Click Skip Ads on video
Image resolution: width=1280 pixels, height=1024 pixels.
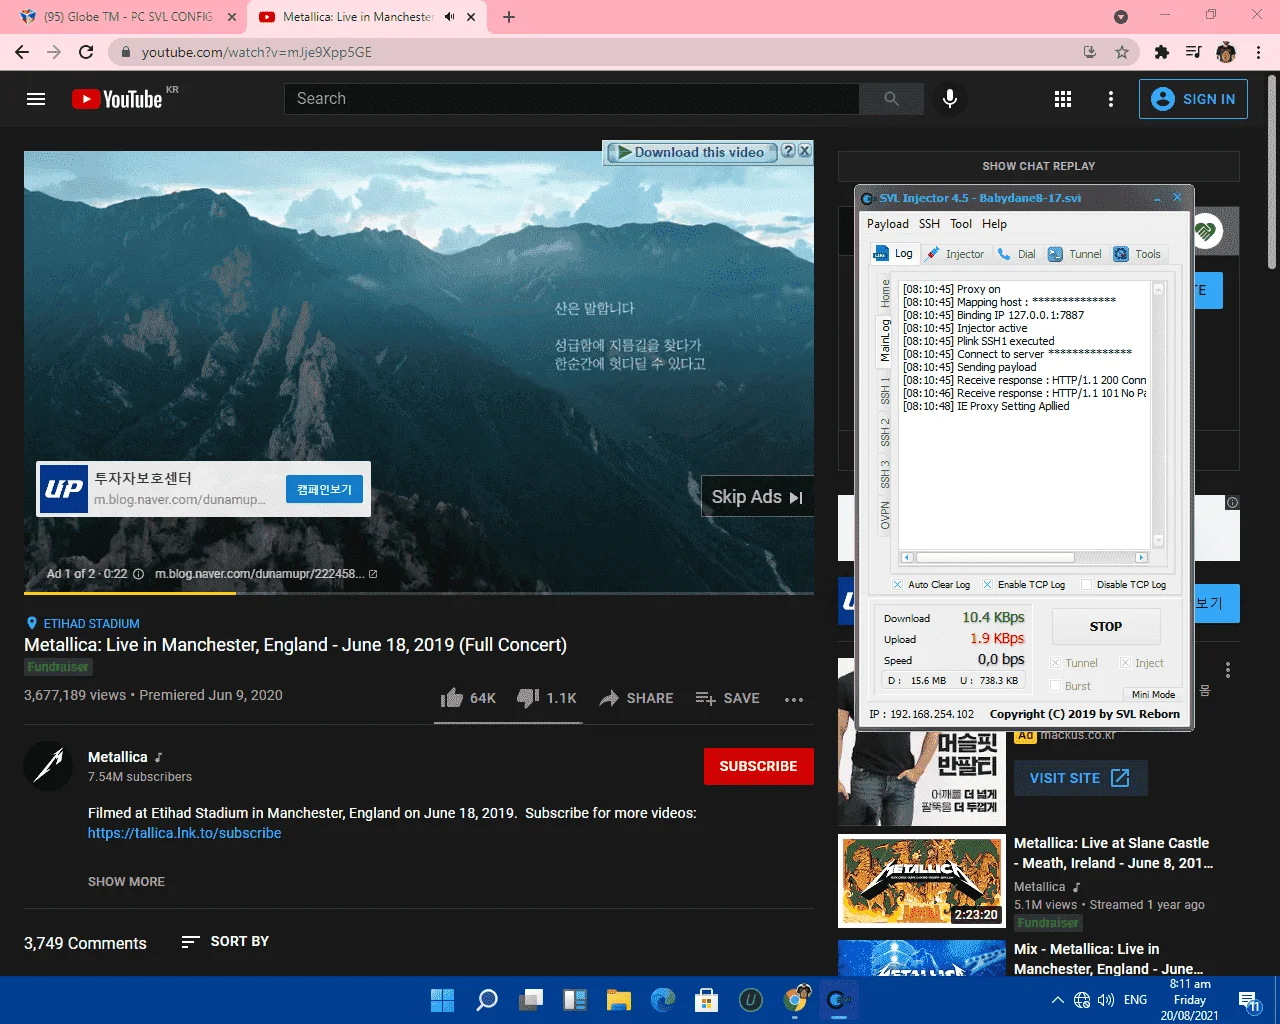point(757,497)
